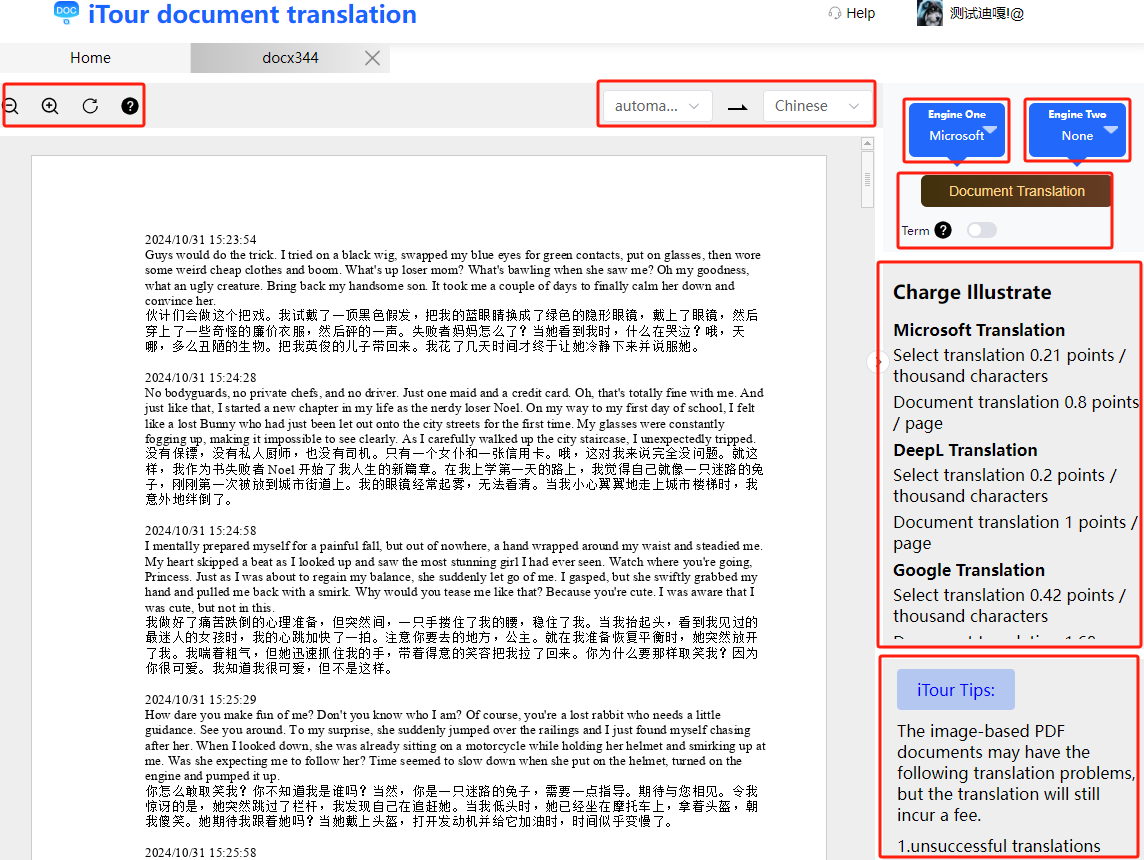This screenshot has width=1144, height=860.
Task: Click the text 'Document translation 0.8 points / page'
Action: click(1016, 413)
